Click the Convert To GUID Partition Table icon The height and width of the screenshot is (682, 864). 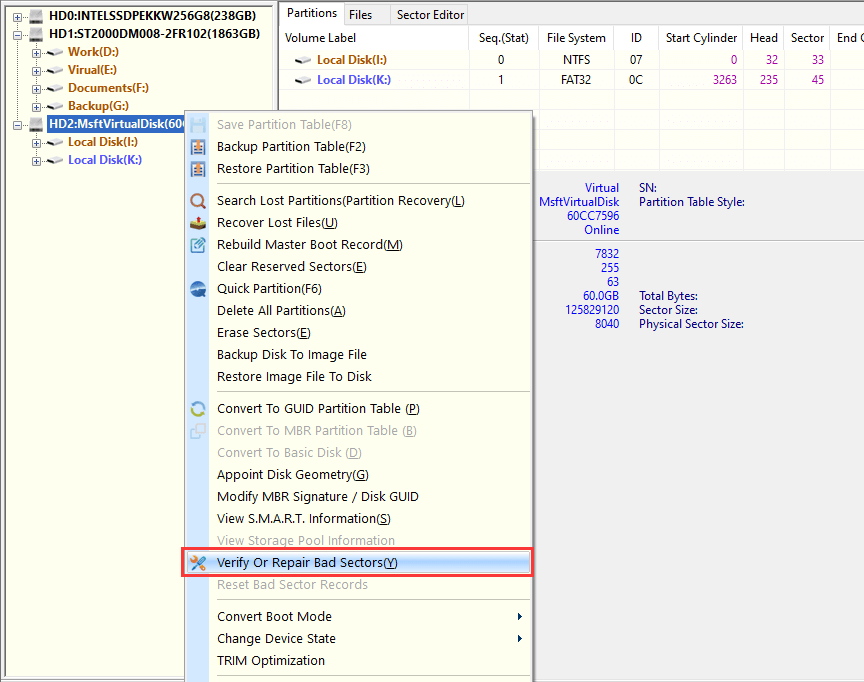tap(198, 409)
